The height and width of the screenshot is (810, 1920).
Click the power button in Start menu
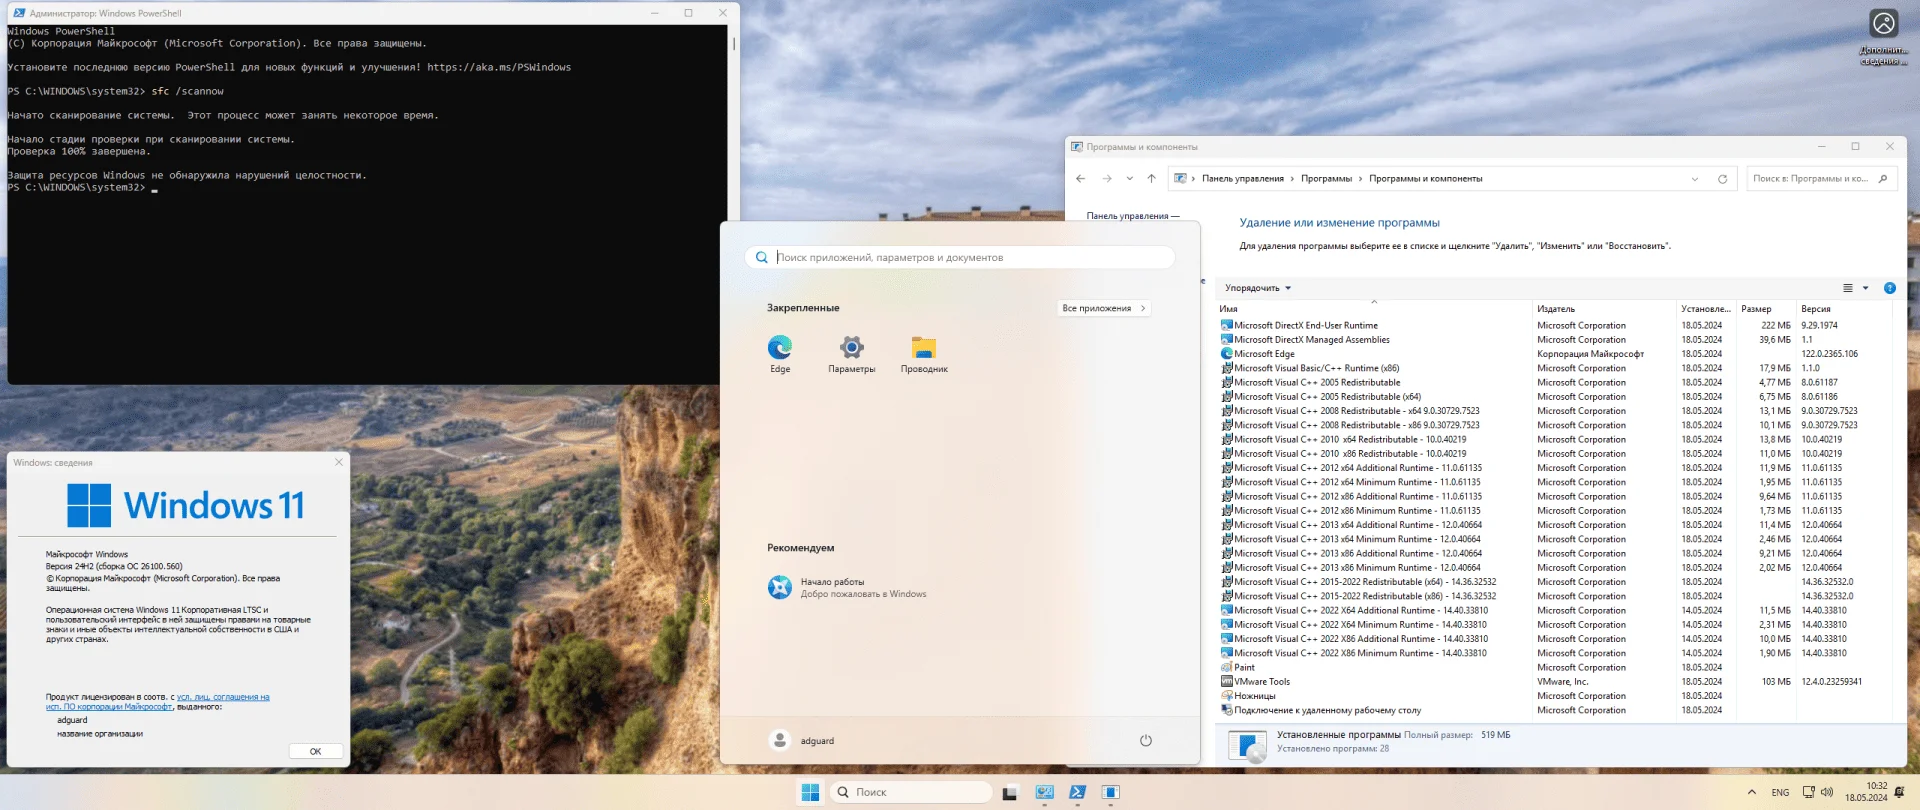1146,741
